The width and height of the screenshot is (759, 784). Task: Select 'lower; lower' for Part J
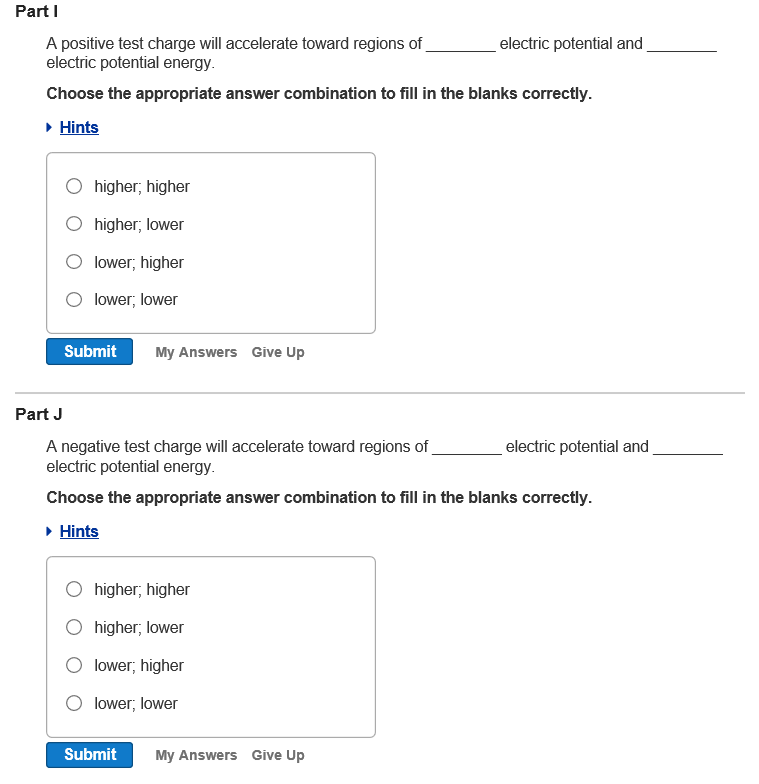pyautogui.click(x=74, y=703)
